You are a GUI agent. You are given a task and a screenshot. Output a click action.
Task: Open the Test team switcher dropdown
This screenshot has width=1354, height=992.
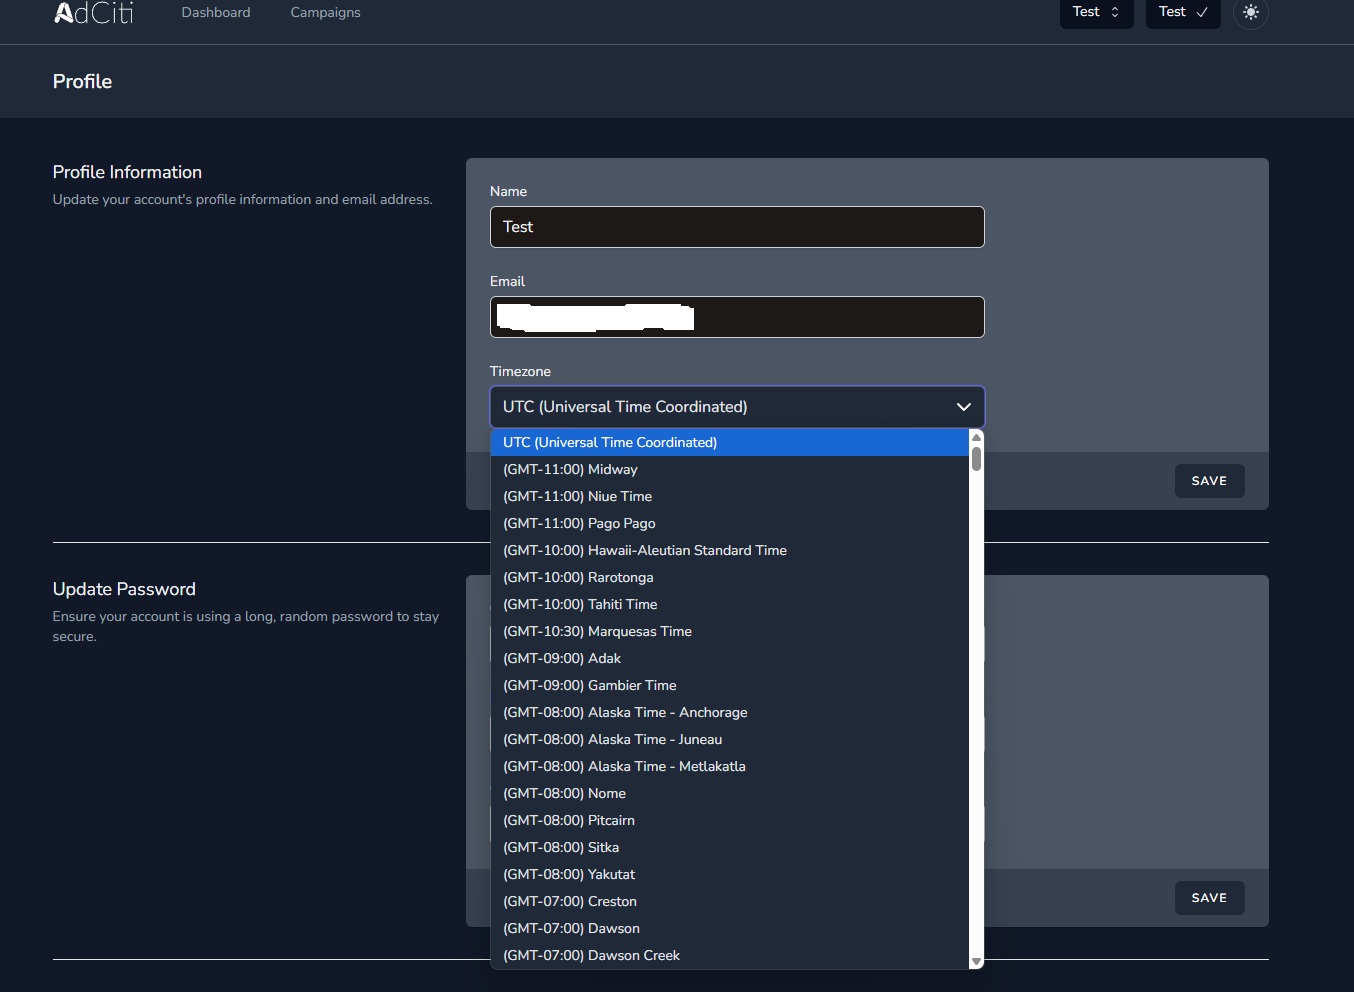(x=1096, y=12)
